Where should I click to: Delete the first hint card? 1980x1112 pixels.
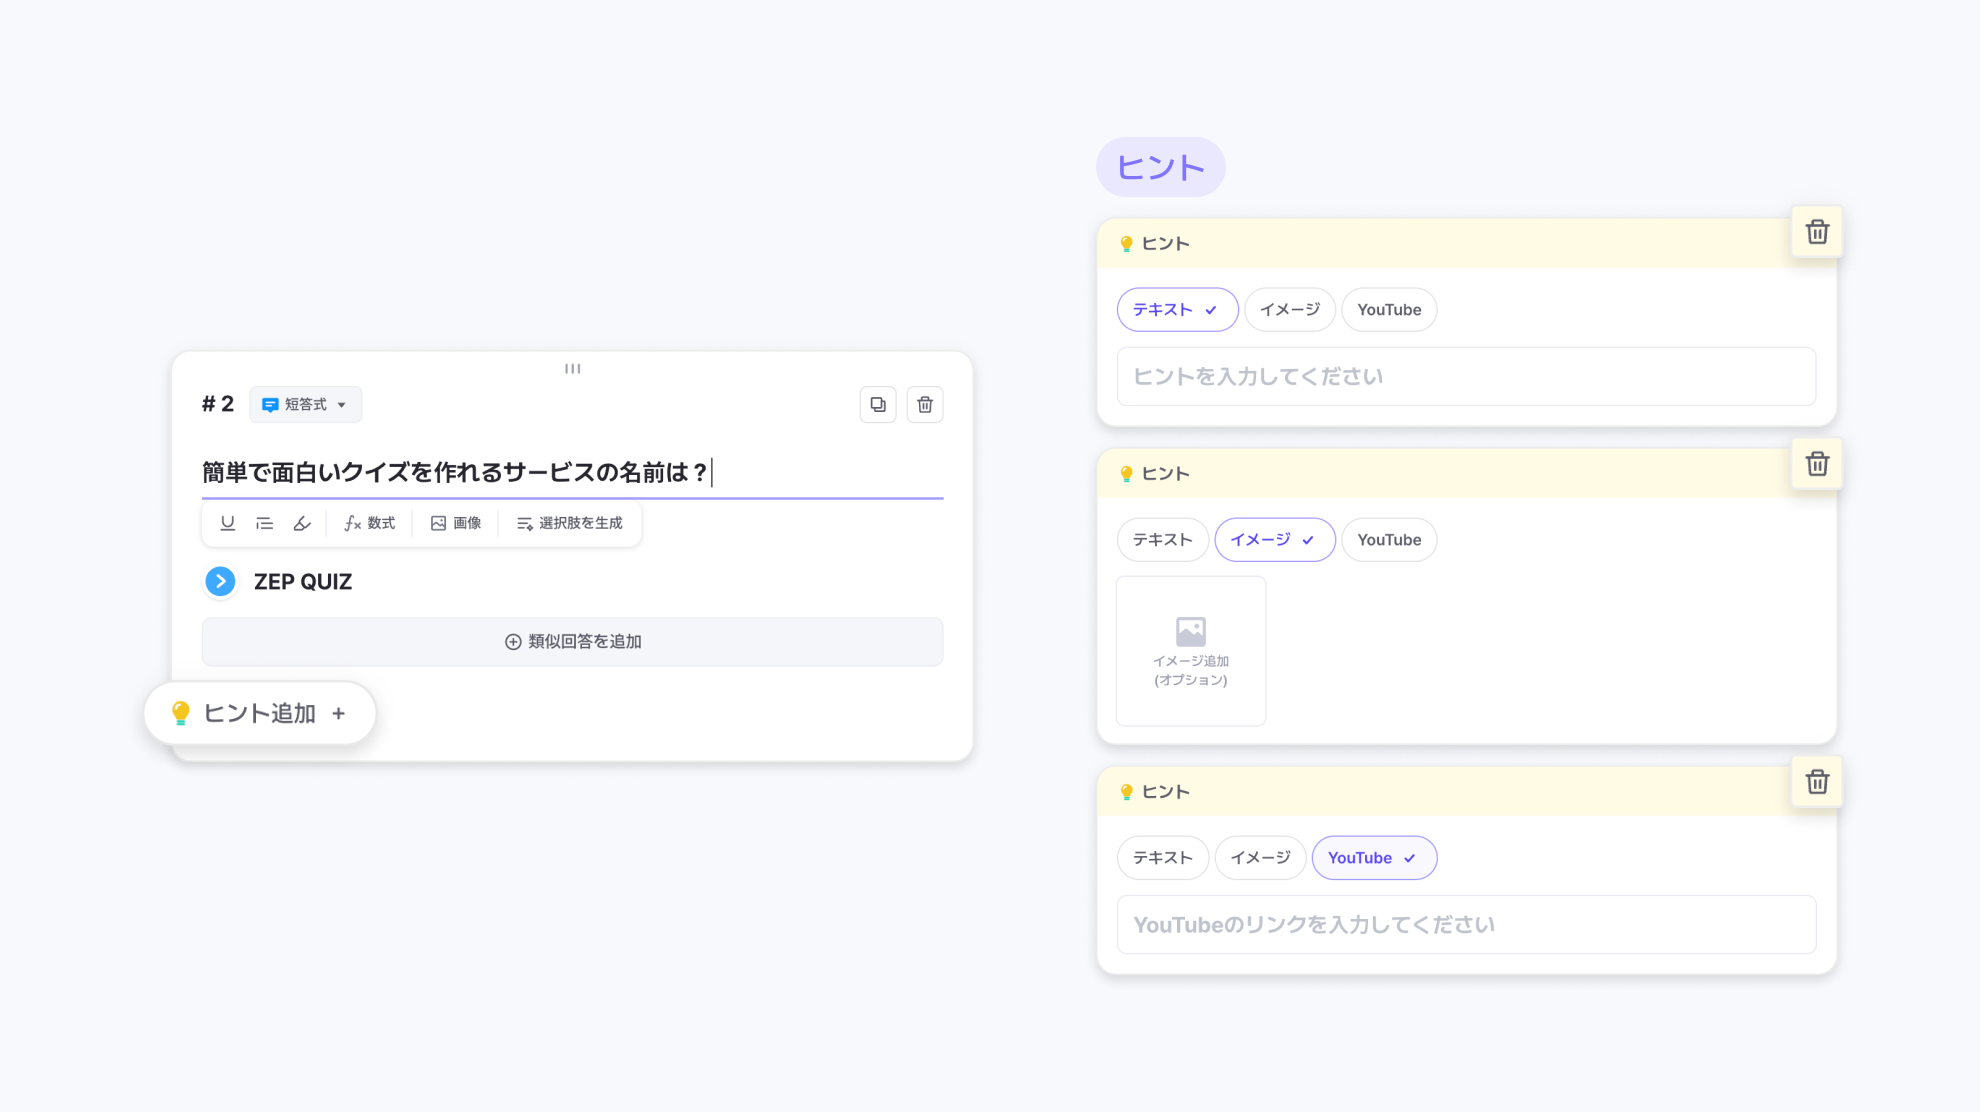pos(1817,232)
